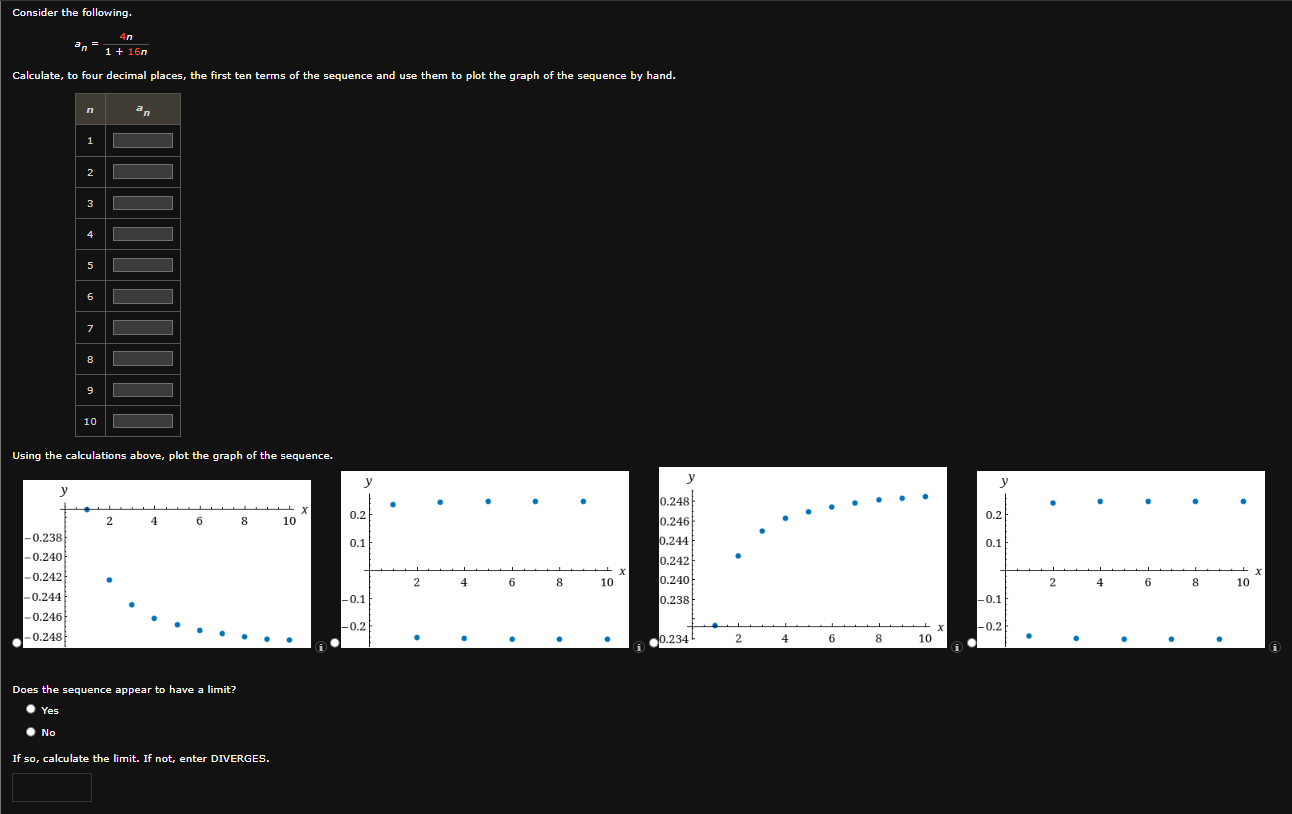1292x814 pixels.
Task: Click the answer field for n = 8
Action: (141, 358)
